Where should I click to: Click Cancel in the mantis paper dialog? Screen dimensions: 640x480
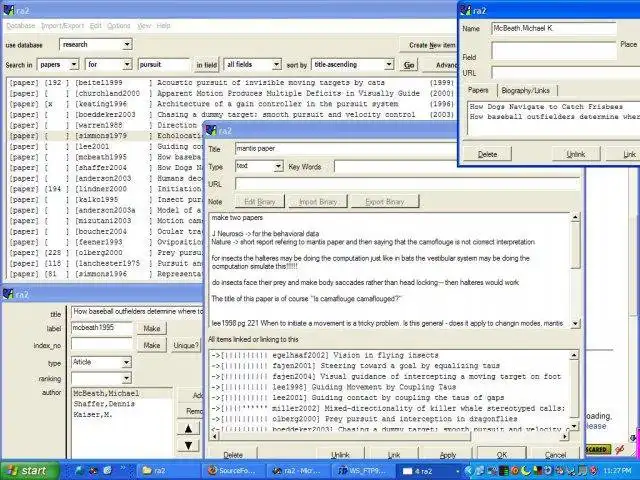[555, 455]
